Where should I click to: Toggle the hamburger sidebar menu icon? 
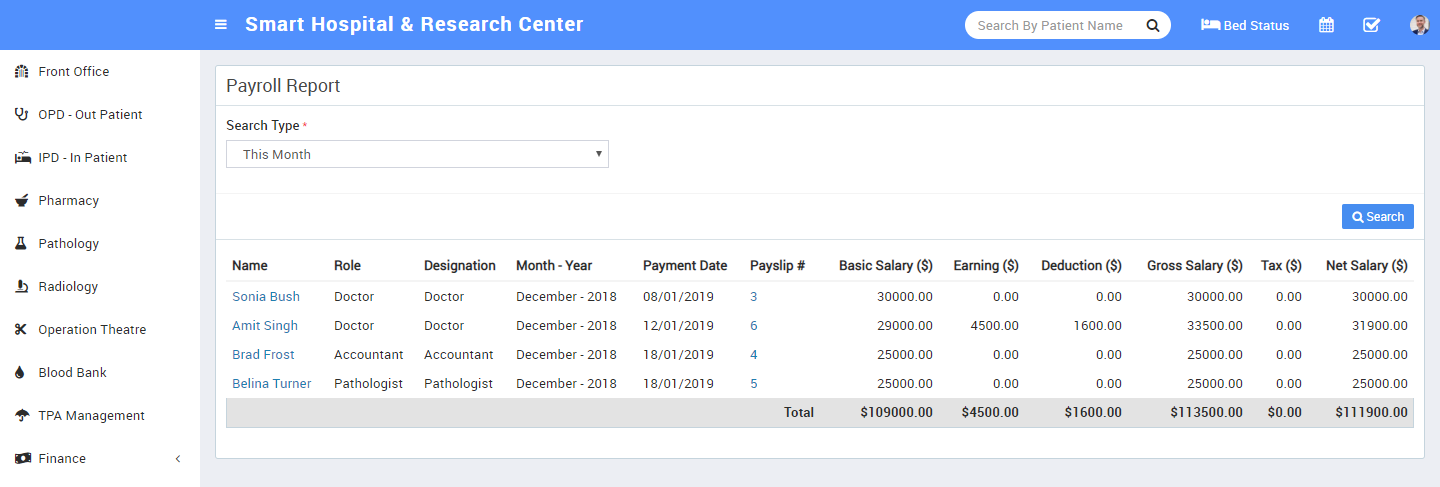point(221,25)
